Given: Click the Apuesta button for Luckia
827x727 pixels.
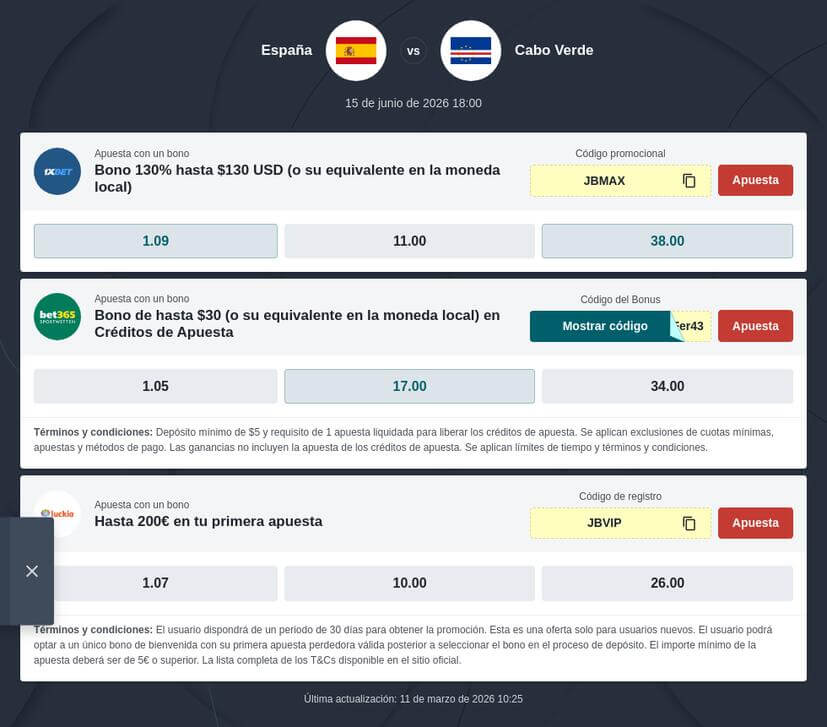Looking at the screenshot, I should point(755,522).
